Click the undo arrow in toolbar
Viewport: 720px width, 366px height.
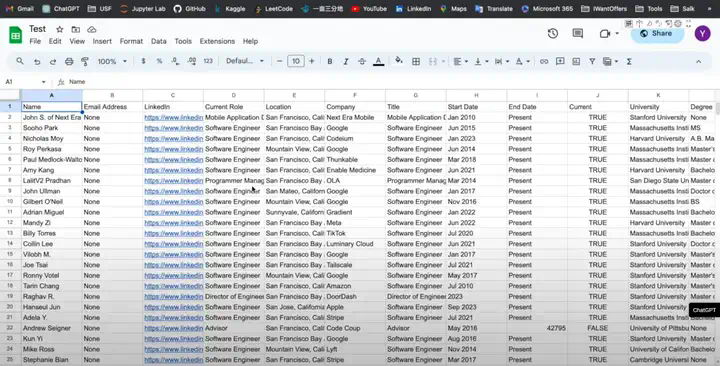click(x=37, y=62)
